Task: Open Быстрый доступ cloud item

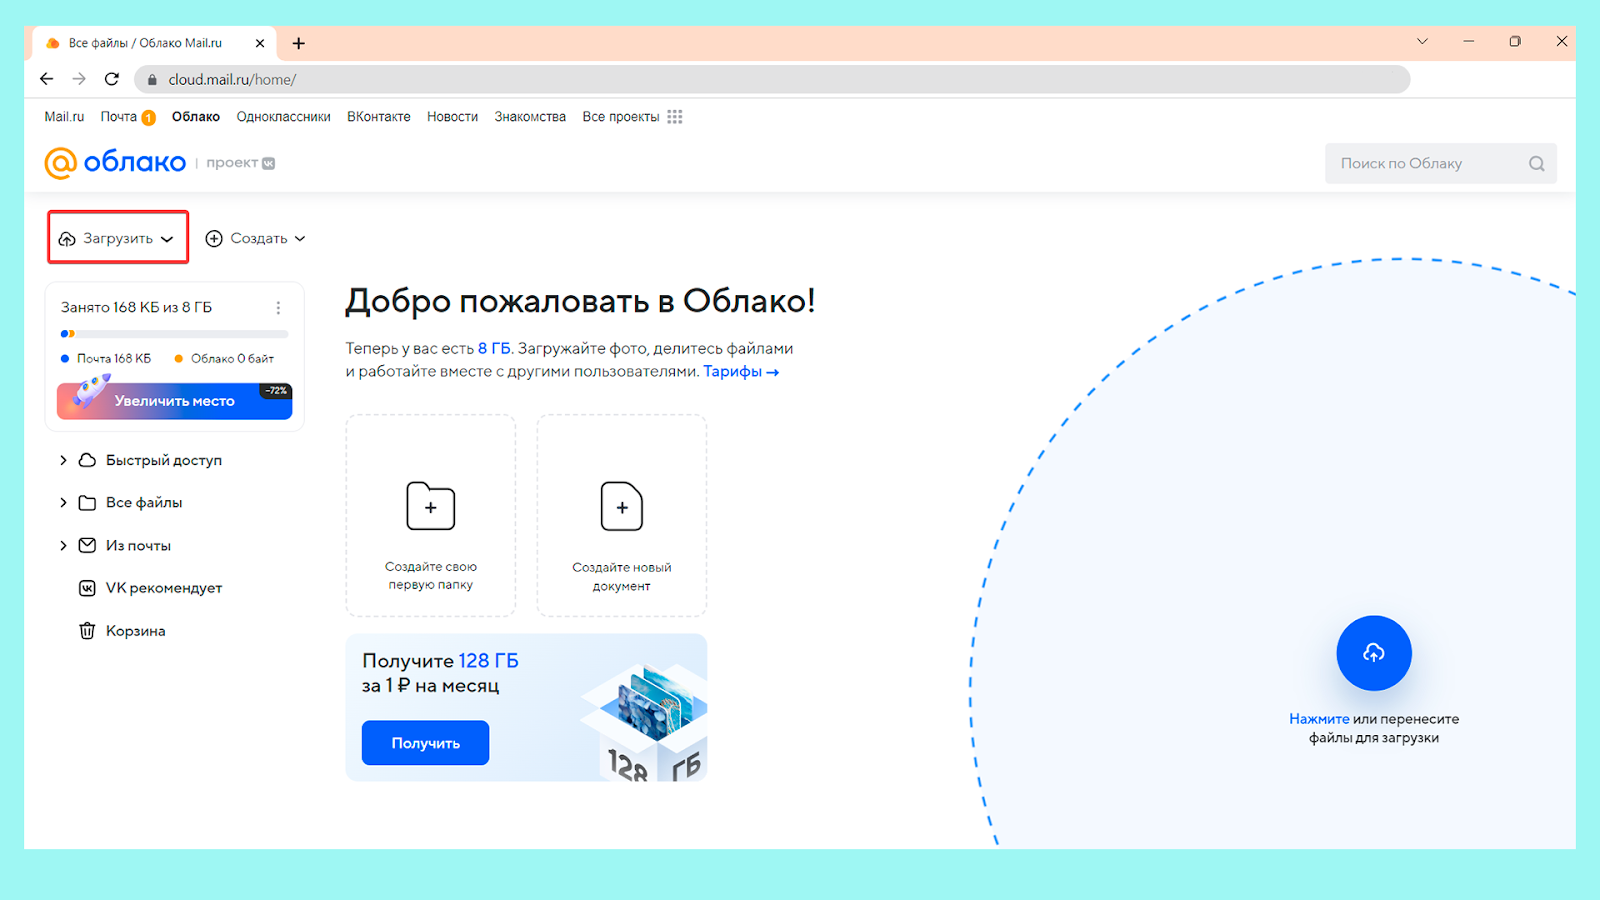Action: point(151,460)
